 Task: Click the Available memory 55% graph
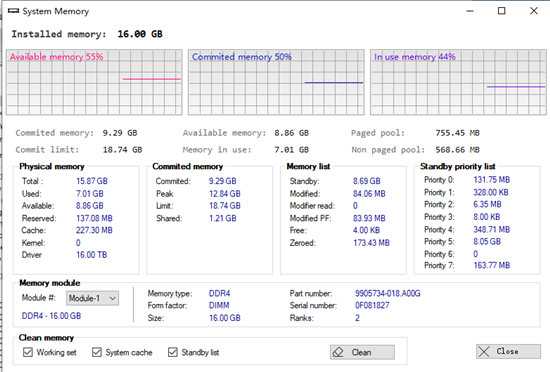[94, 82]
